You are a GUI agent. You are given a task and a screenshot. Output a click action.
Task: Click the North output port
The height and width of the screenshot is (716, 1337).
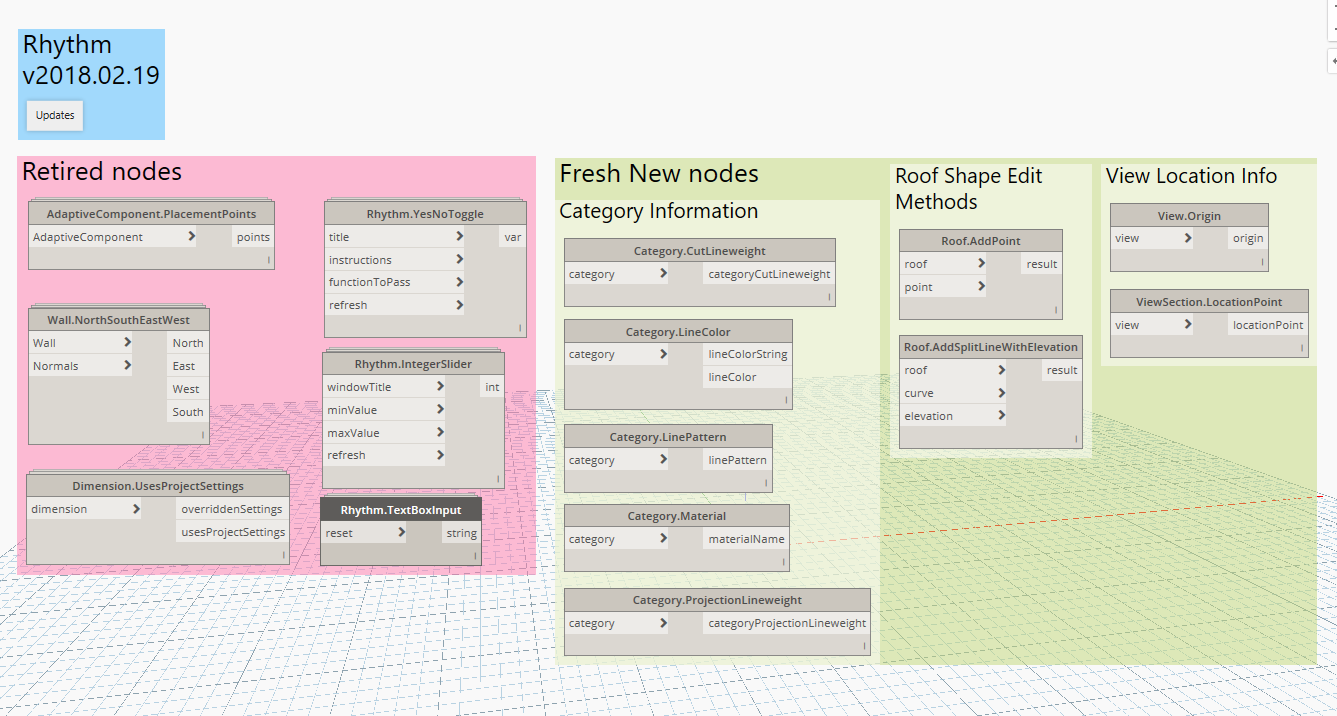click(x=188, y=343)
